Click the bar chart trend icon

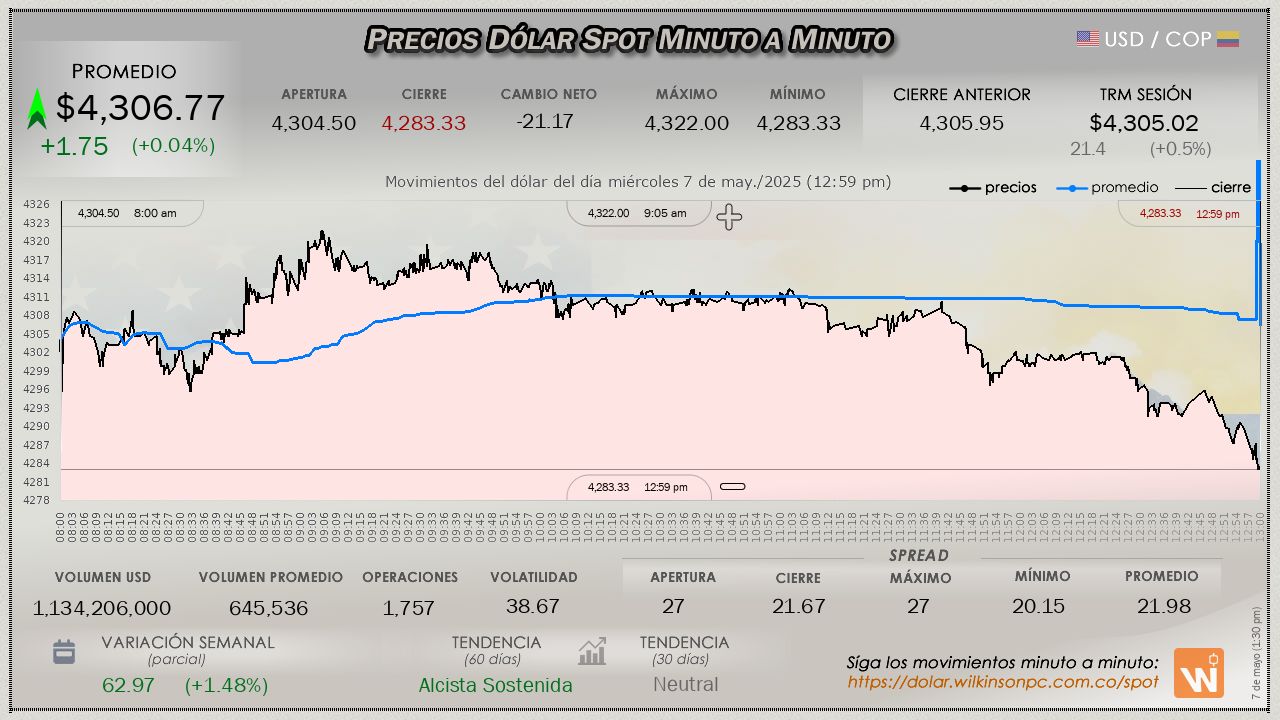592,652
